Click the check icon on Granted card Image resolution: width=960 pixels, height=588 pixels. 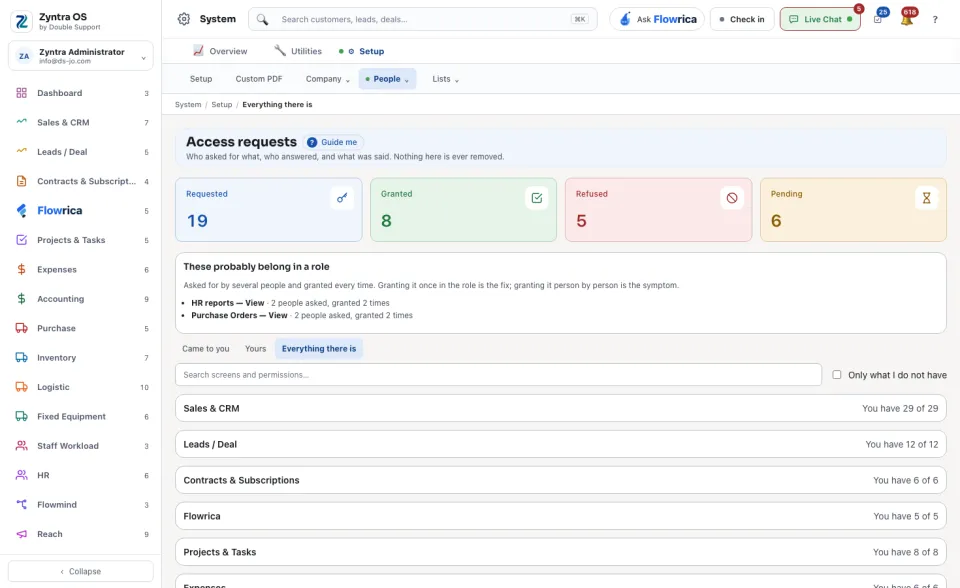(x=537, y=198)
